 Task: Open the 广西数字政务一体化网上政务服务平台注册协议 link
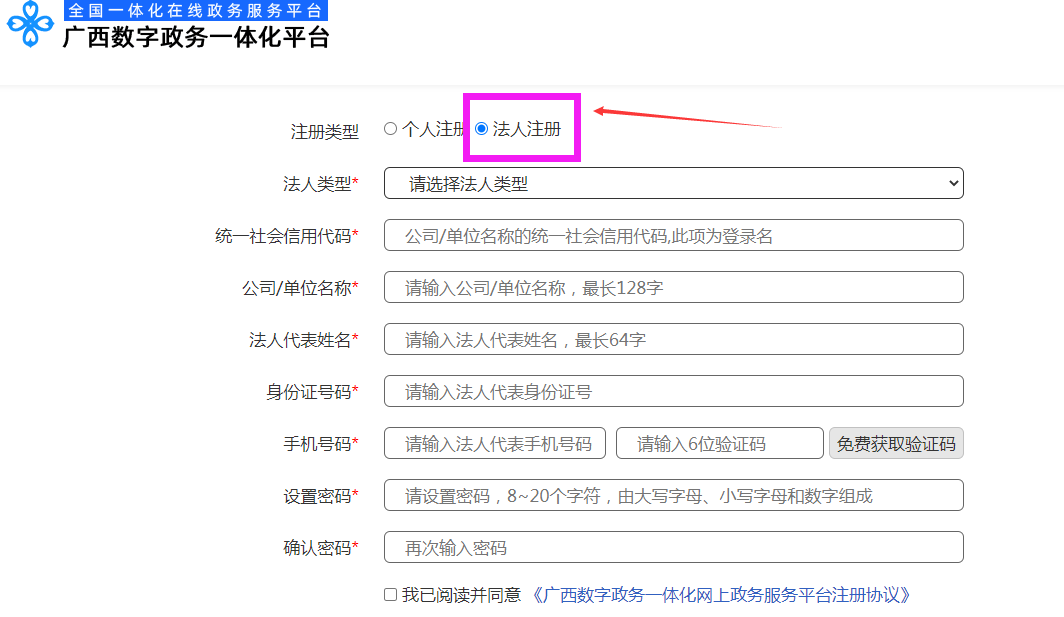tap(721, 595)
